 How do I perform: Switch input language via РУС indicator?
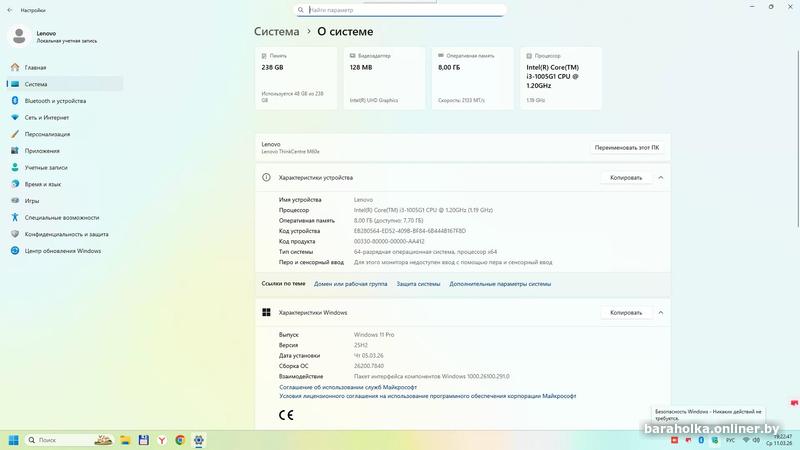731,440
